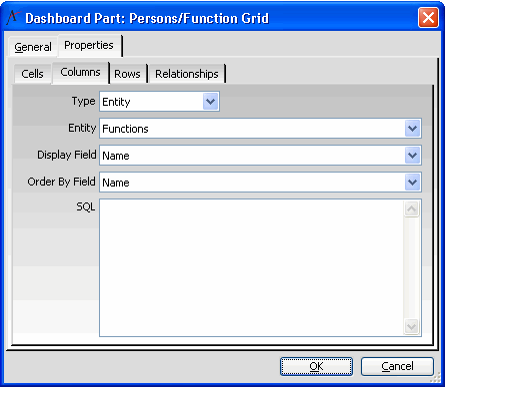Select the Properties tab
Viewport: 528px width, 399px height.
(89, 45)
